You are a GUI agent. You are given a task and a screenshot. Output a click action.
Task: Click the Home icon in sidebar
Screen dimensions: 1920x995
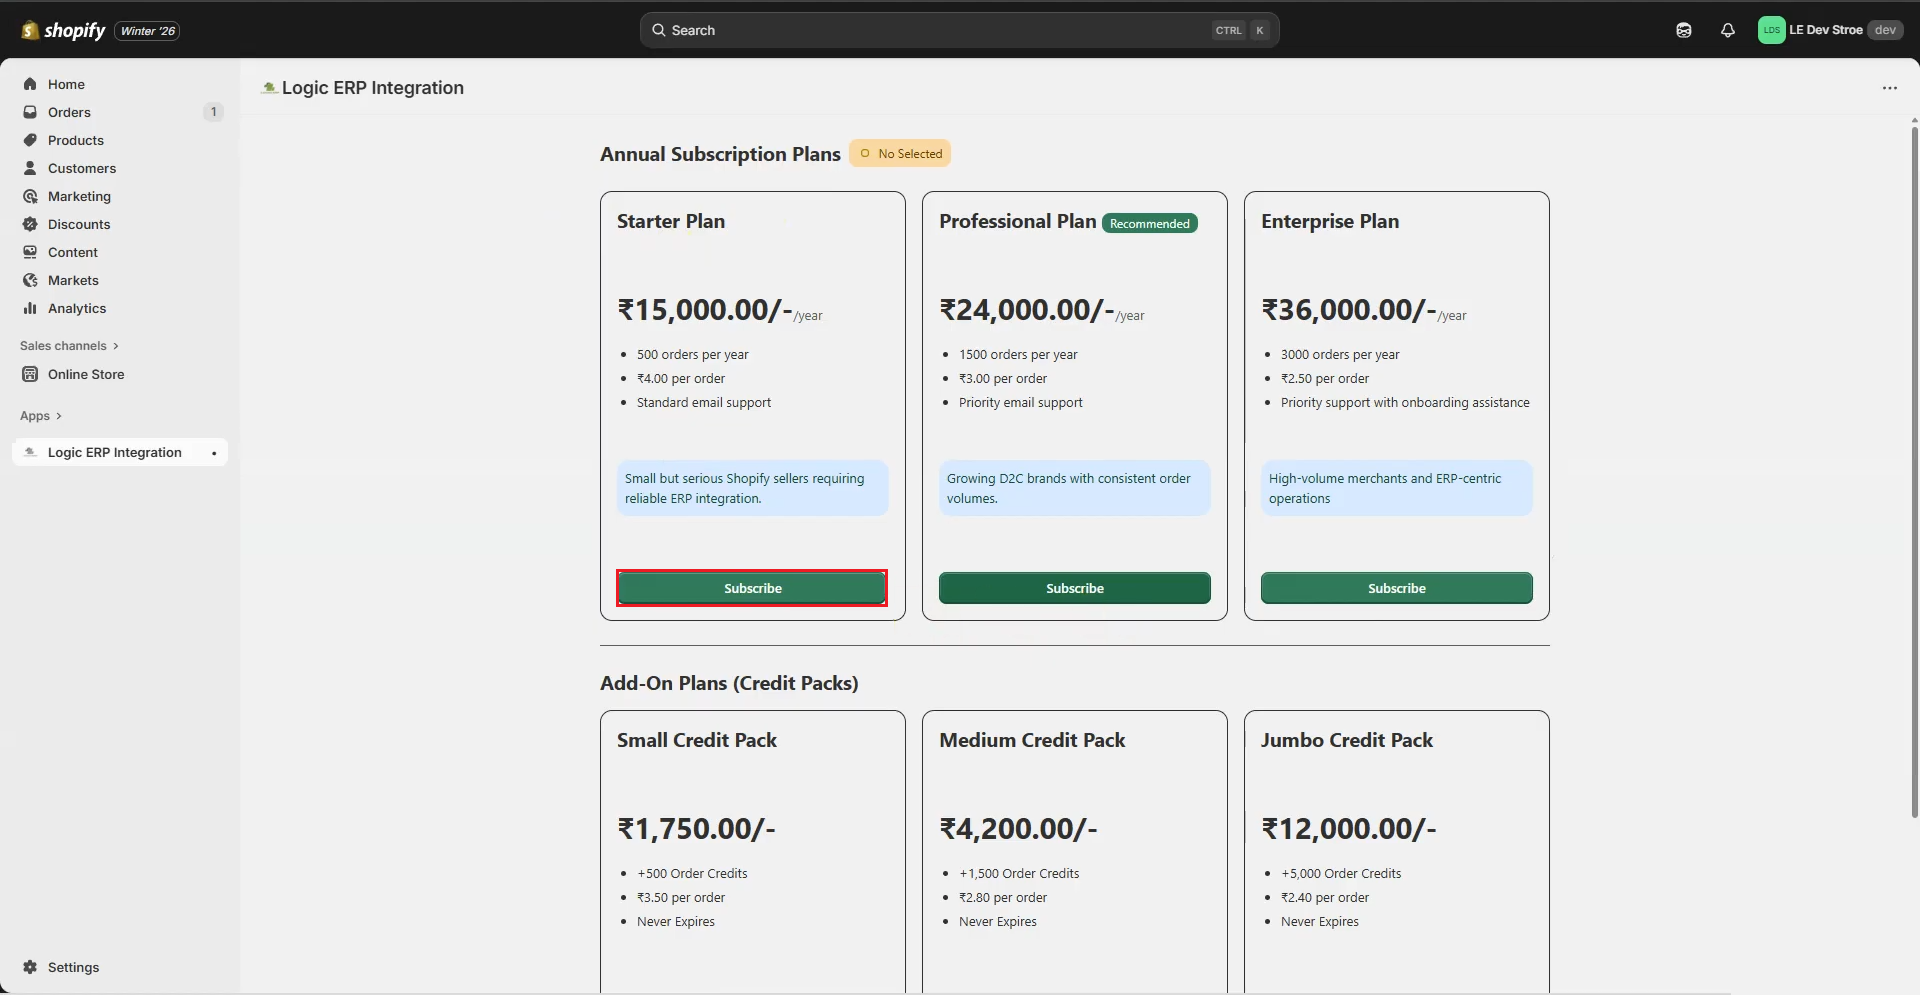point(30,84)
